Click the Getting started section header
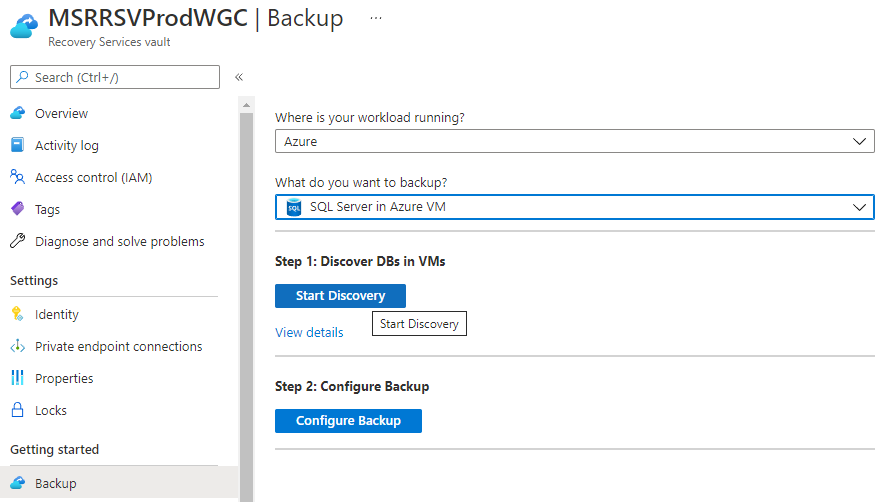The height and width of the screenshot is (502, 882). click(x=55, y=450)
